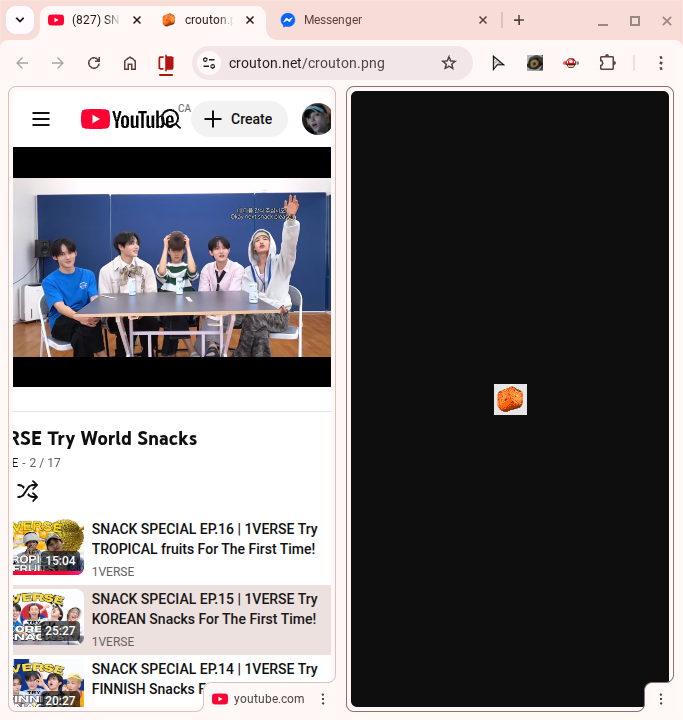Open the youtube.com split pane options menu
Image resolution: width=683 pixels, height=720 pixels.
[323, 699]
